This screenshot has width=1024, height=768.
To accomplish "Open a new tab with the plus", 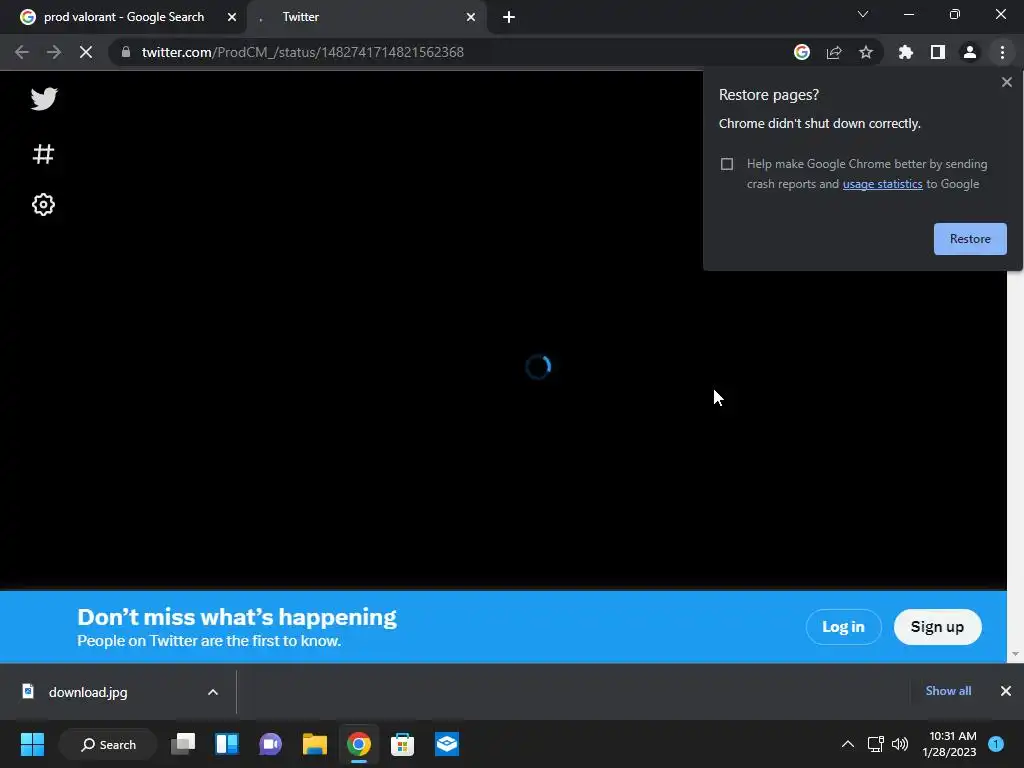I will click(509, 18).
